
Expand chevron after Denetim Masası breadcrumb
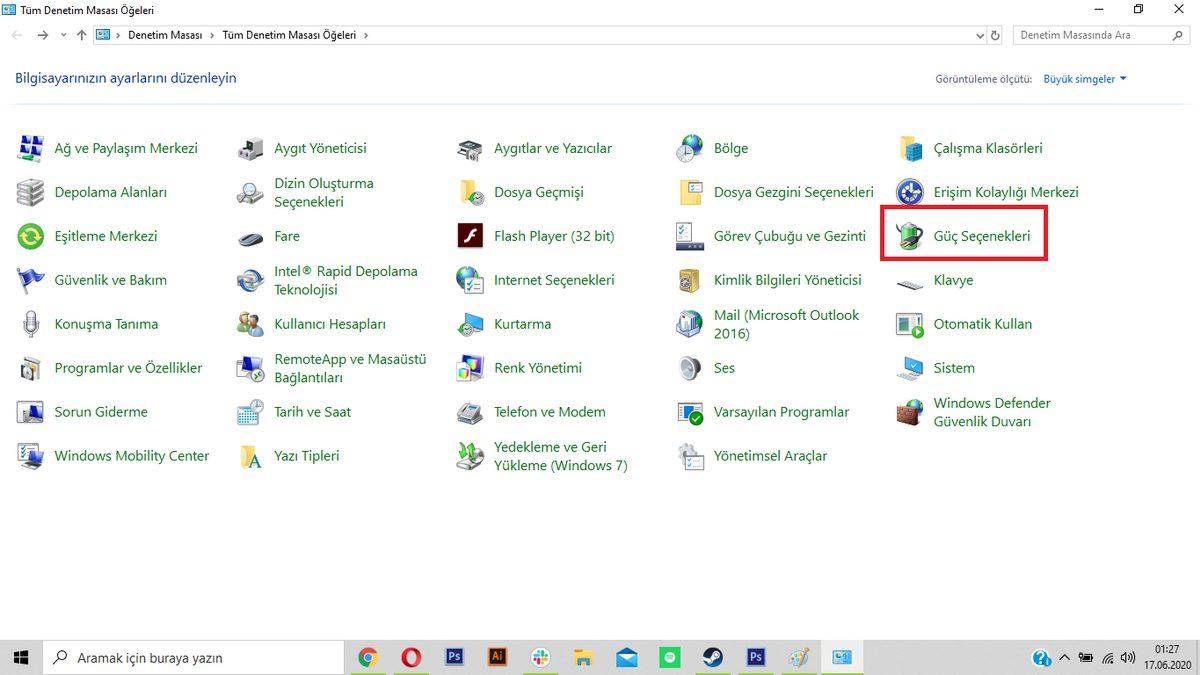[211, 35]
